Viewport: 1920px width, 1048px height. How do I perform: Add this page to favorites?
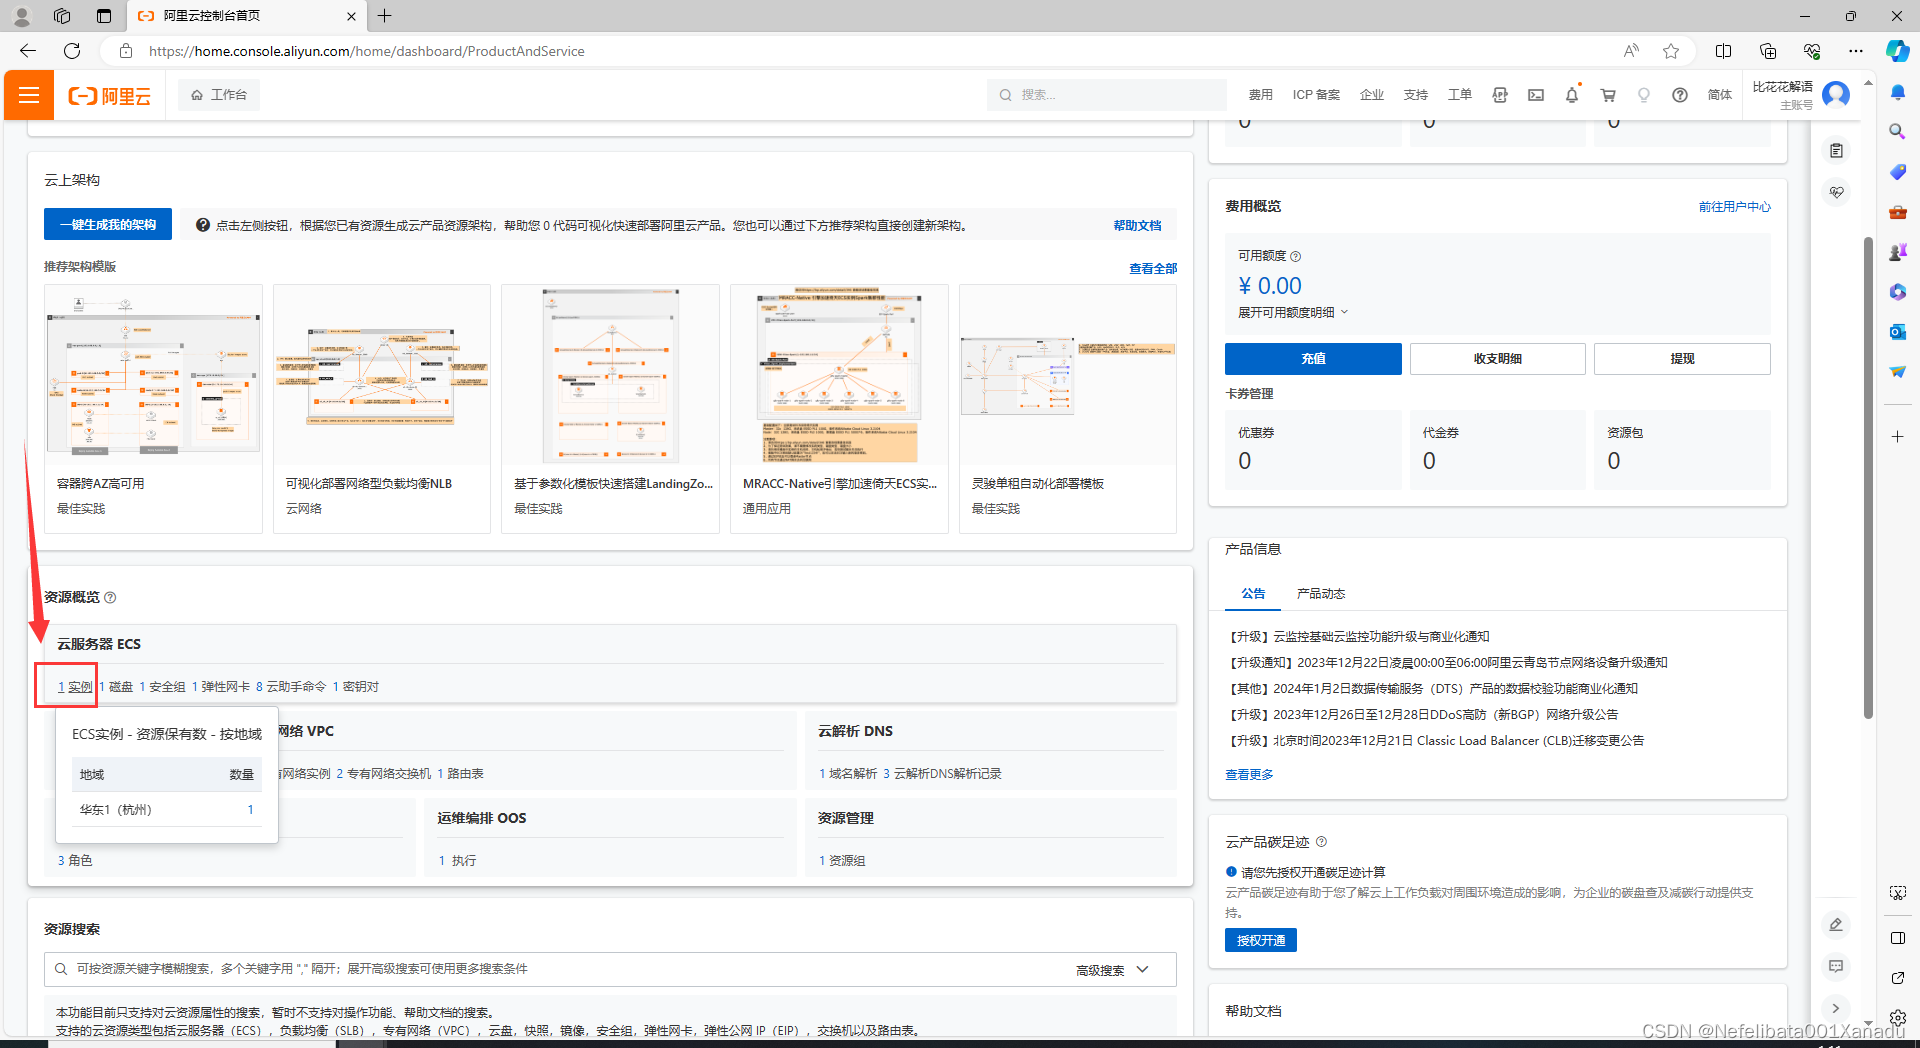[1671, 51]
